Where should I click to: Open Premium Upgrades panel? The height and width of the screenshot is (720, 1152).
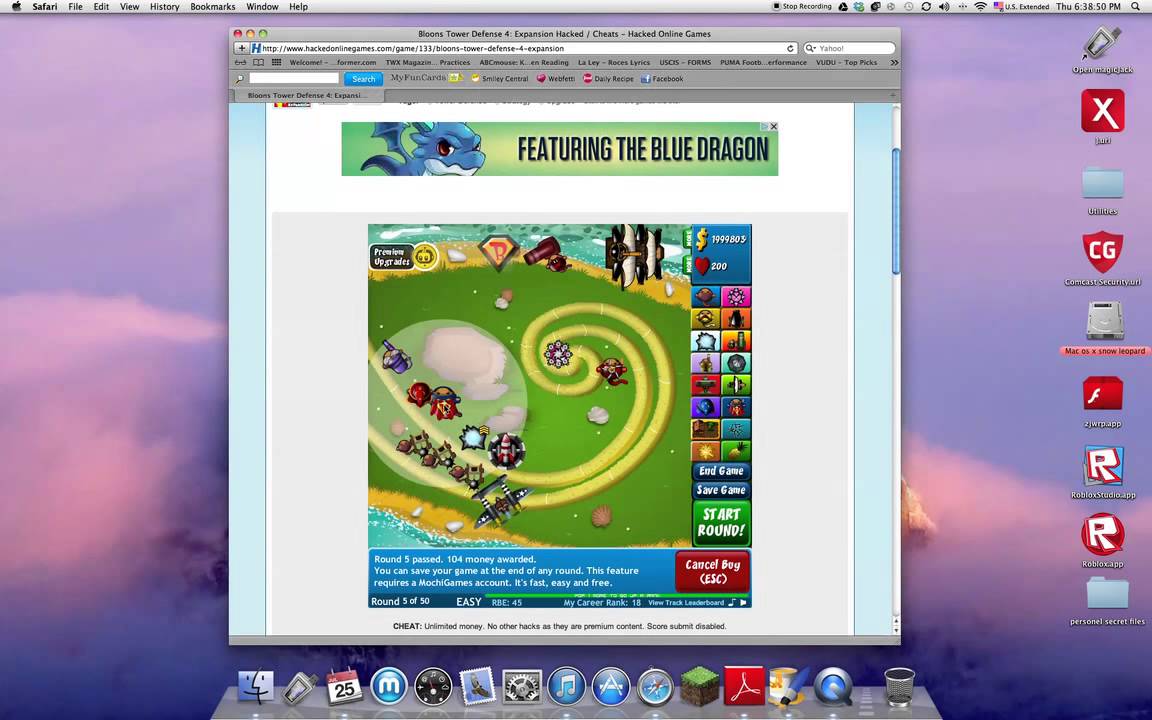403,256
